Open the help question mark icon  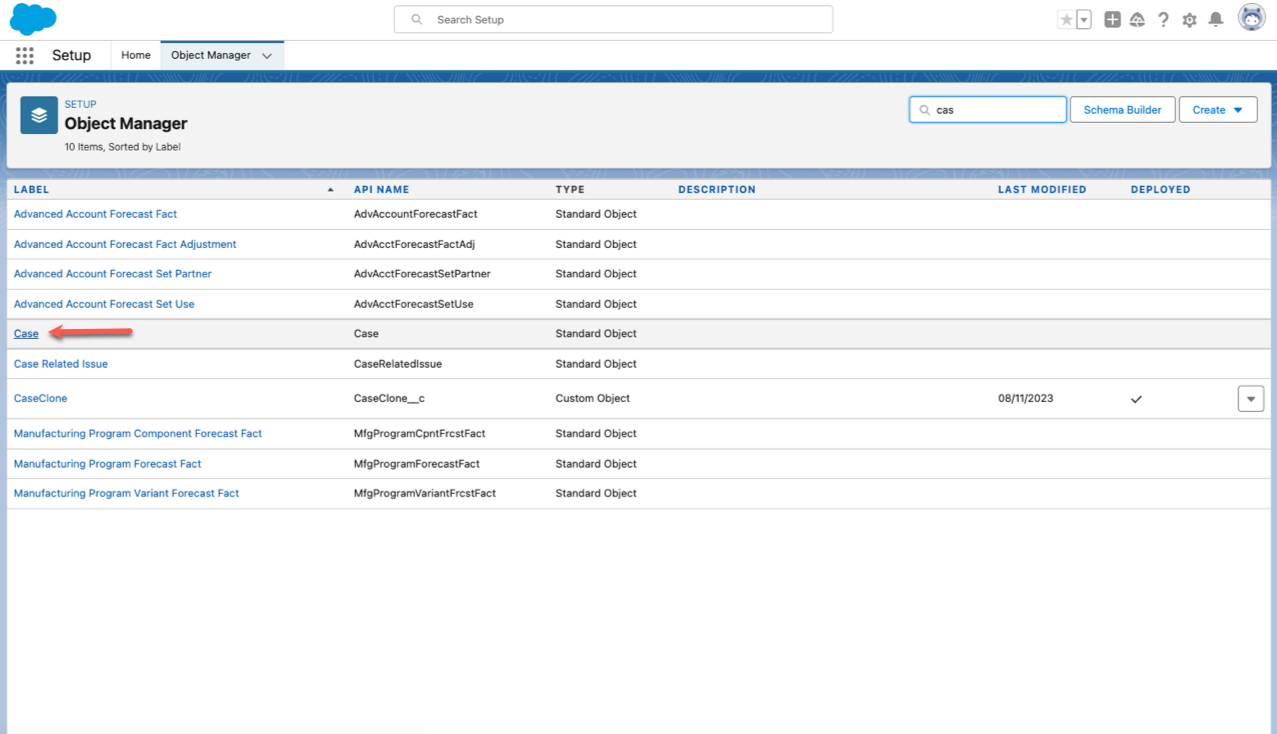click(1163, 20)
